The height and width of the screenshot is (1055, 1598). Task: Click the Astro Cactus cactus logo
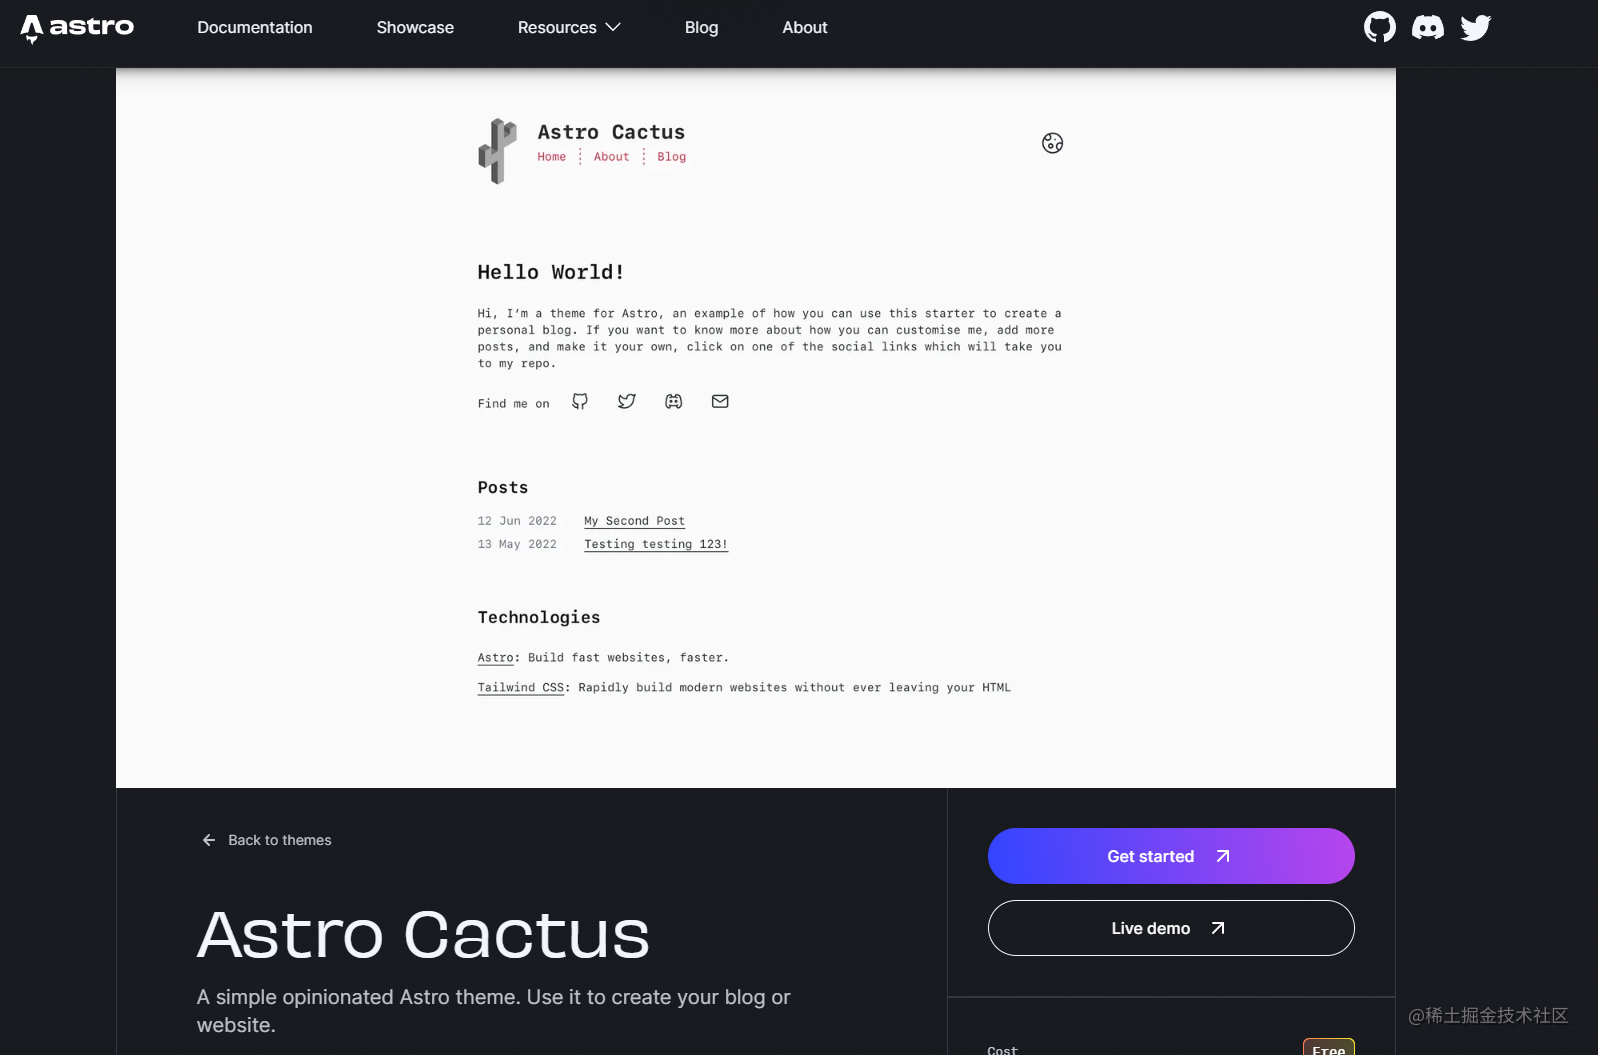tap(497, 151)
